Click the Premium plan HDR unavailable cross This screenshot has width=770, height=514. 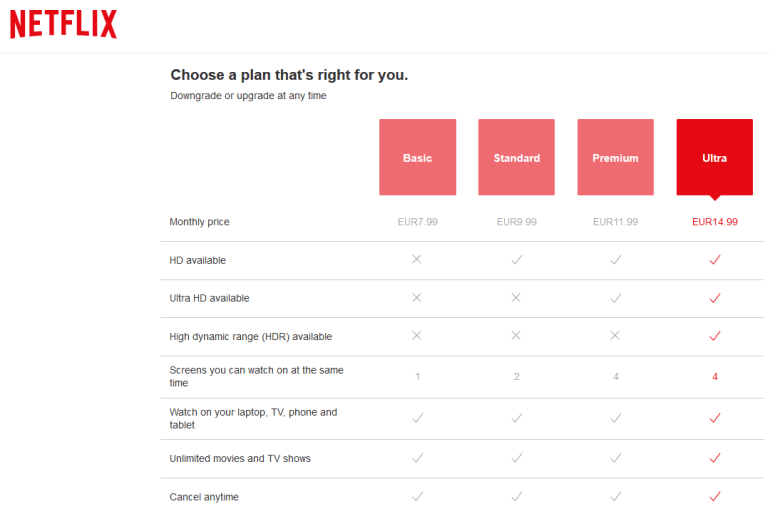tap(615, 336)
